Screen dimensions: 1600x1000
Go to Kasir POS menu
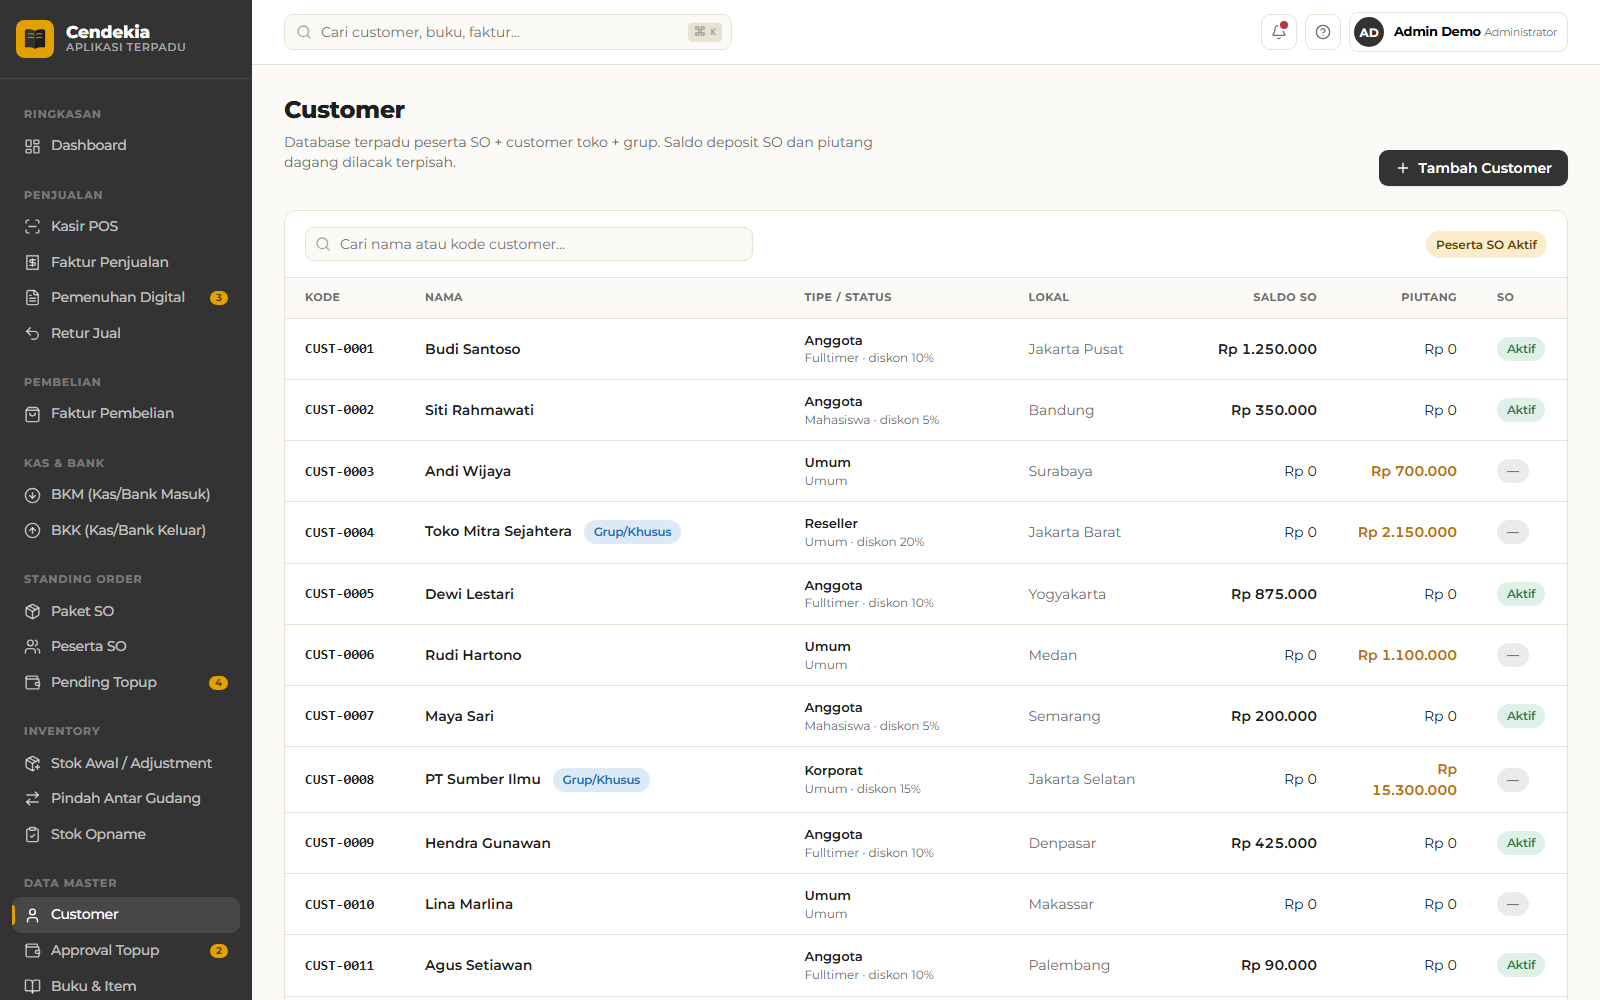click(126, 227)
